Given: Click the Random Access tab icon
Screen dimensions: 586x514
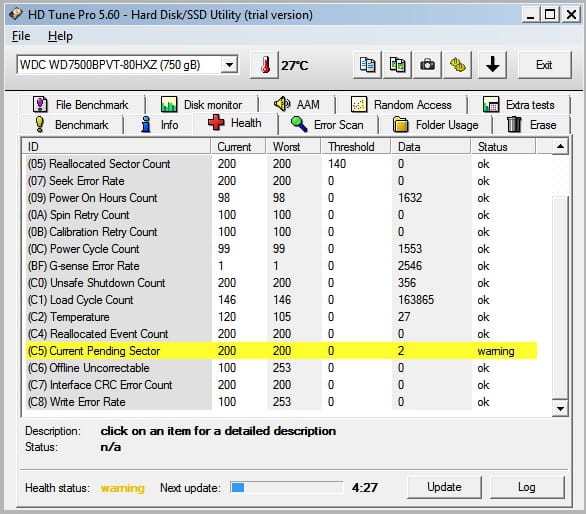Looking at the screenshot, I should (359, 104).
